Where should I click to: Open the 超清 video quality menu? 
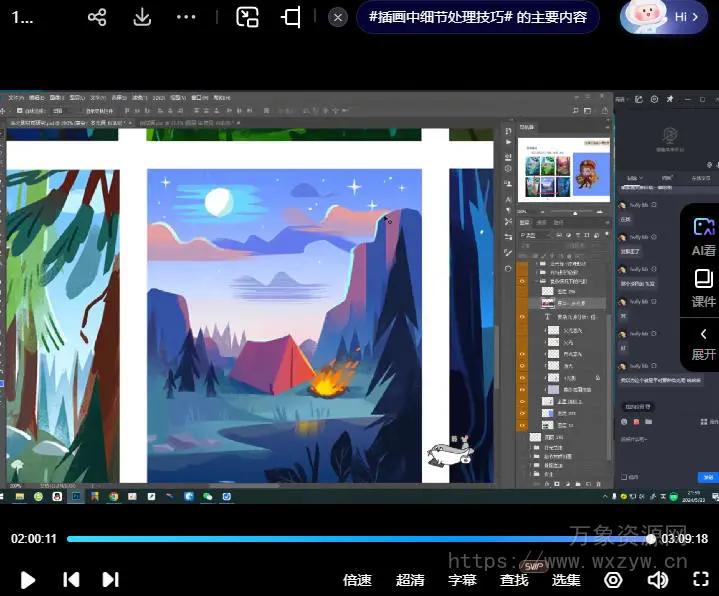coord(410,580)
